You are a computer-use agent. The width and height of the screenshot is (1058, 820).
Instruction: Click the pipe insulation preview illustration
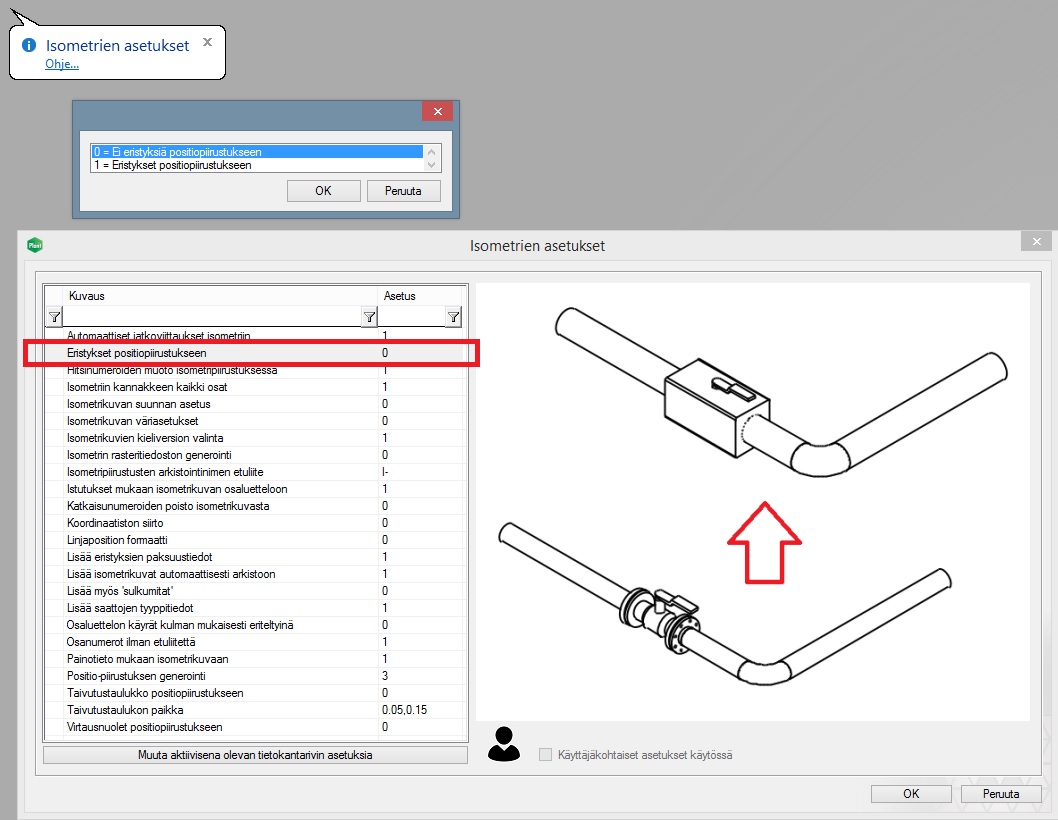752,502
